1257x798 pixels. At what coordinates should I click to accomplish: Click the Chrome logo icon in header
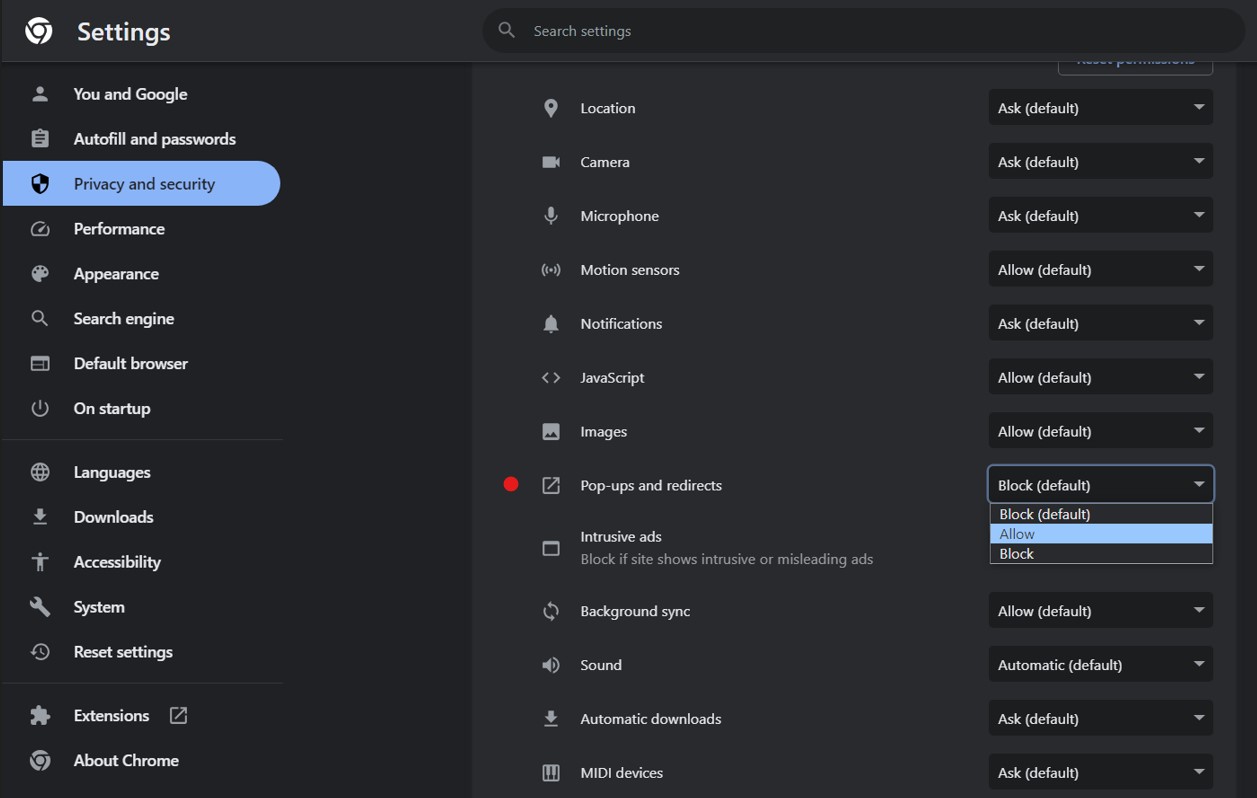[x=39, y=31]
